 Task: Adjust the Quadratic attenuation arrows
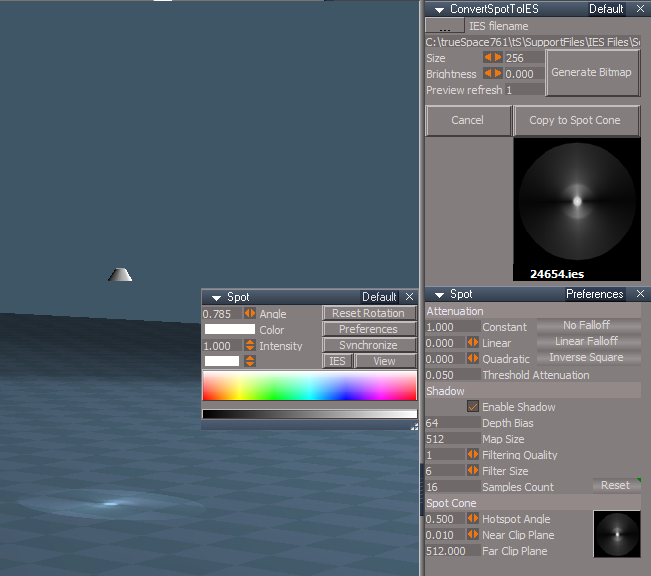472,358
